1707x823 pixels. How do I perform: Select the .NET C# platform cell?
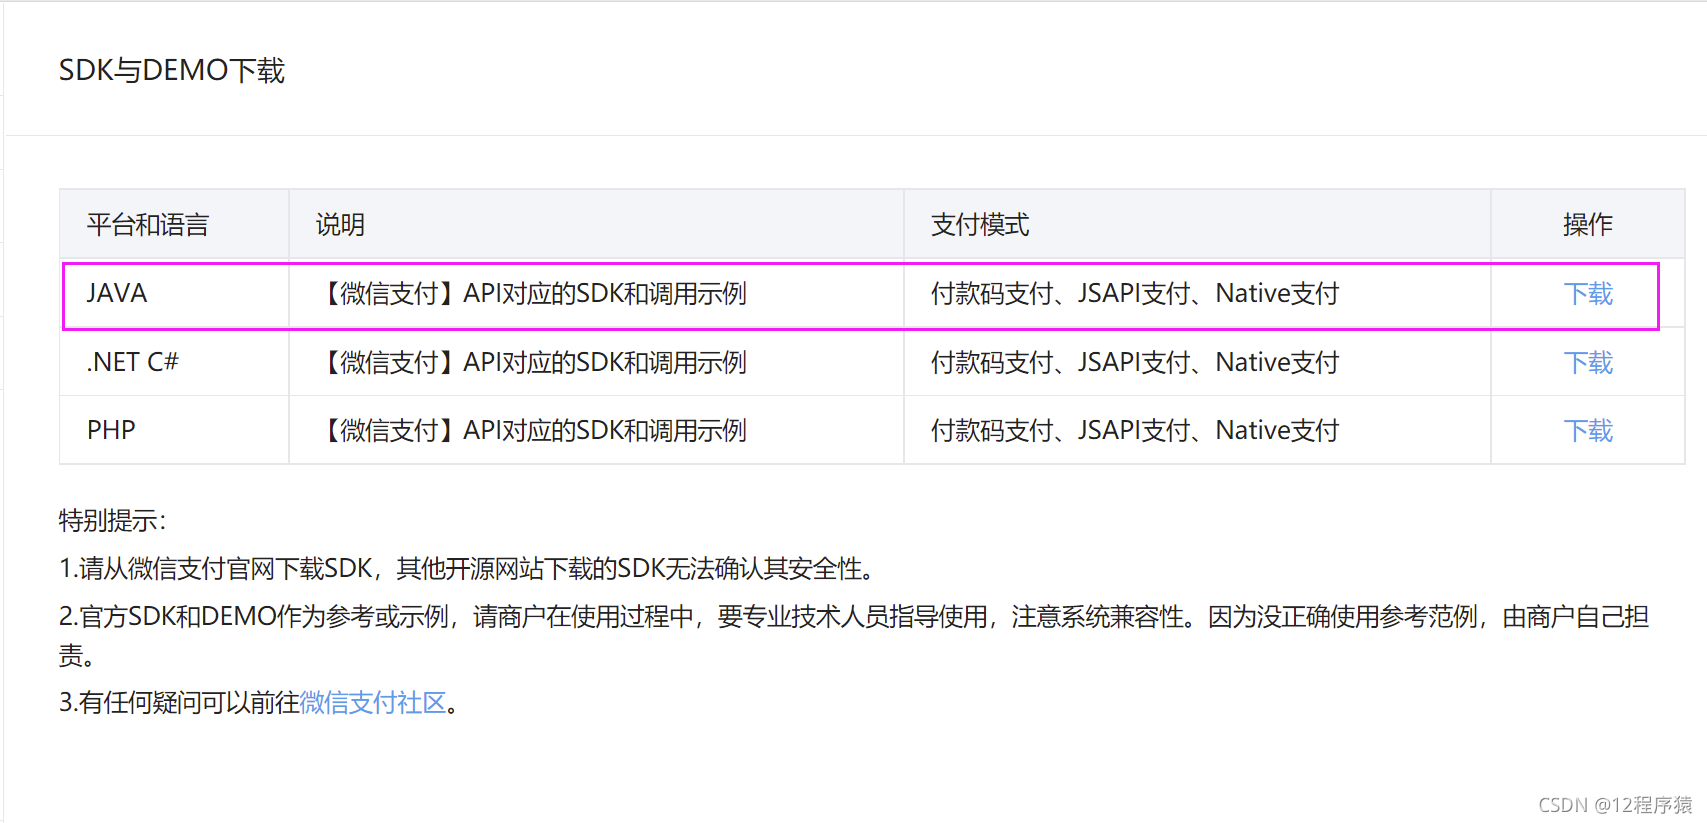click(175, 362)
